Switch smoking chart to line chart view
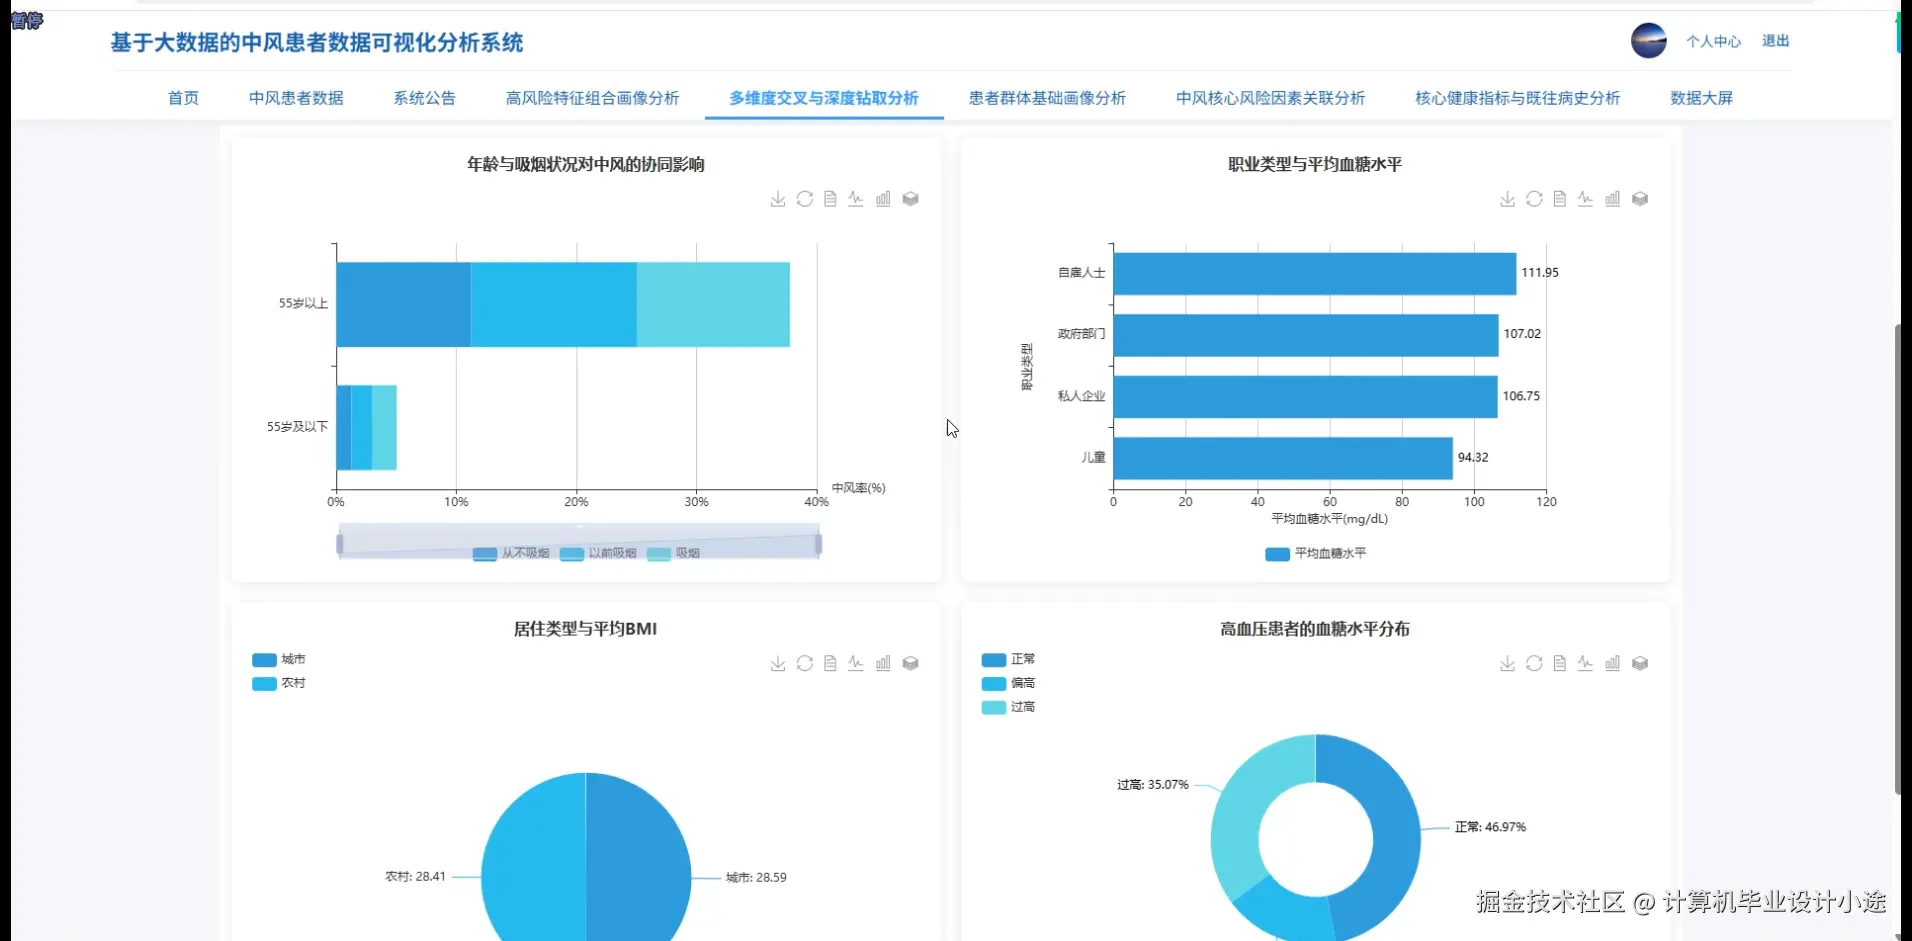 [856, 199]
